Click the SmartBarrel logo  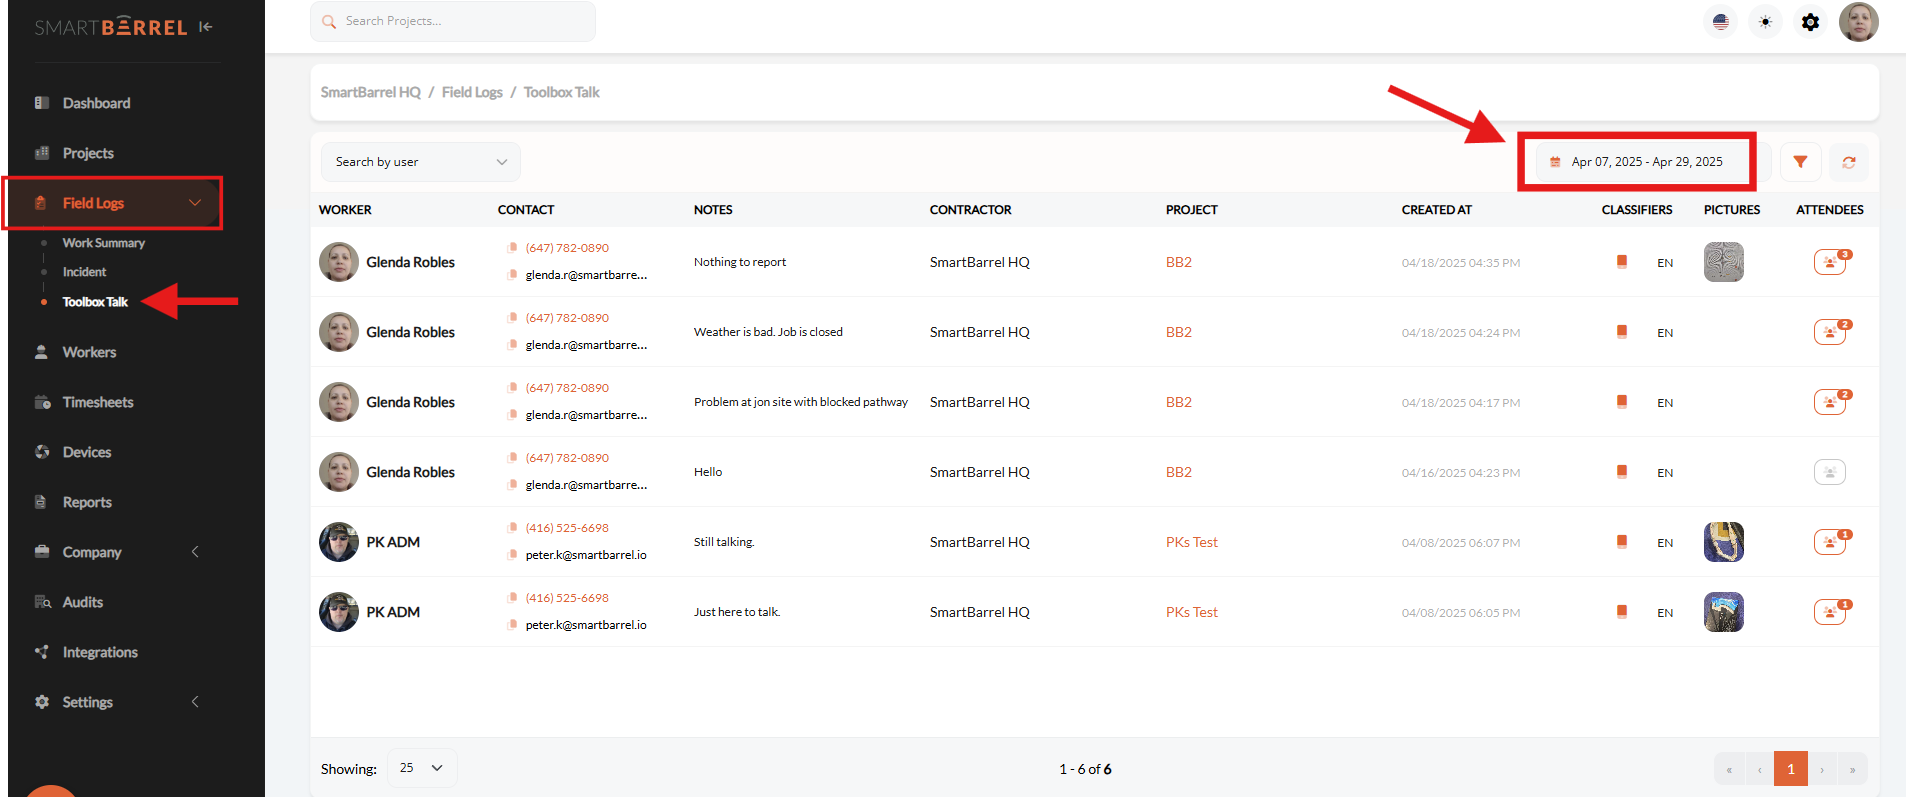click(x=111, y=27)
